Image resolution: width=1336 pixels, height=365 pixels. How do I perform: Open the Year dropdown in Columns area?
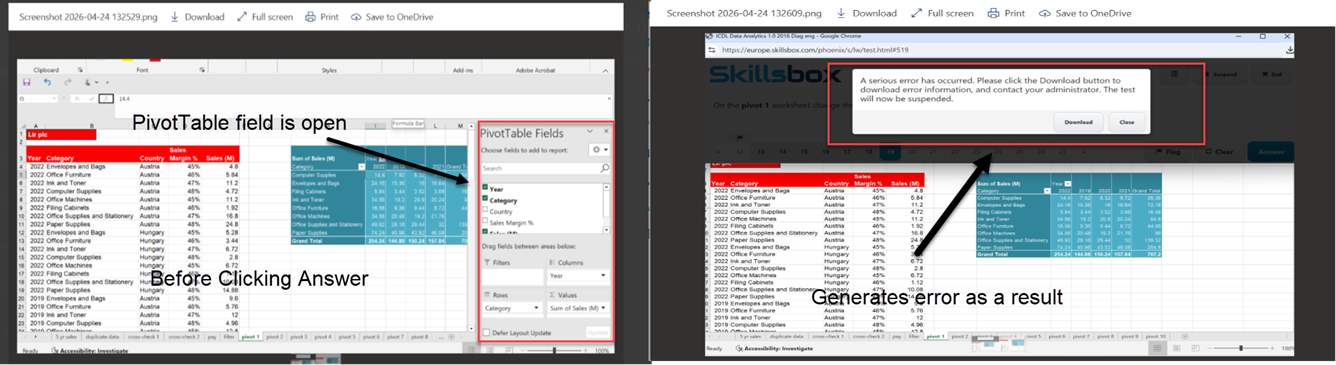point(603,275)
